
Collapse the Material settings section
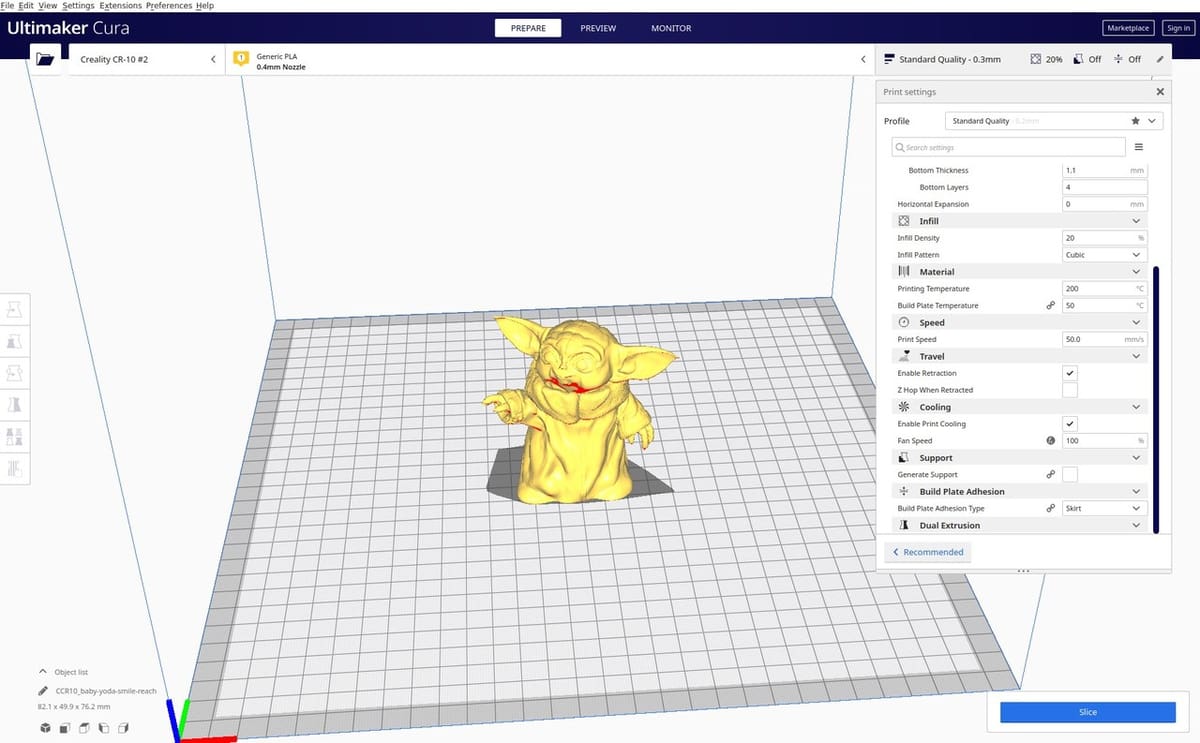[x=1019, y=272]
